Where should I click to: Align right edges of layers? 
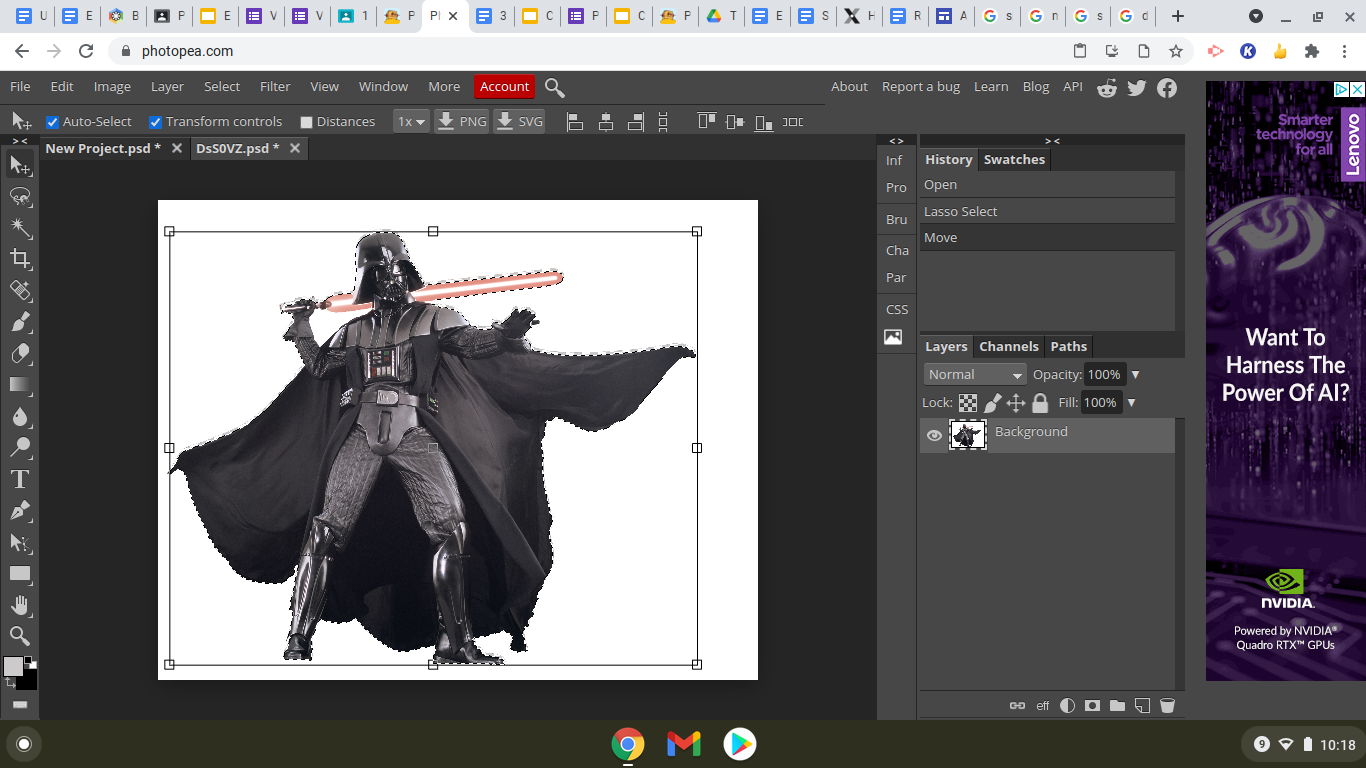pos(635,122)
